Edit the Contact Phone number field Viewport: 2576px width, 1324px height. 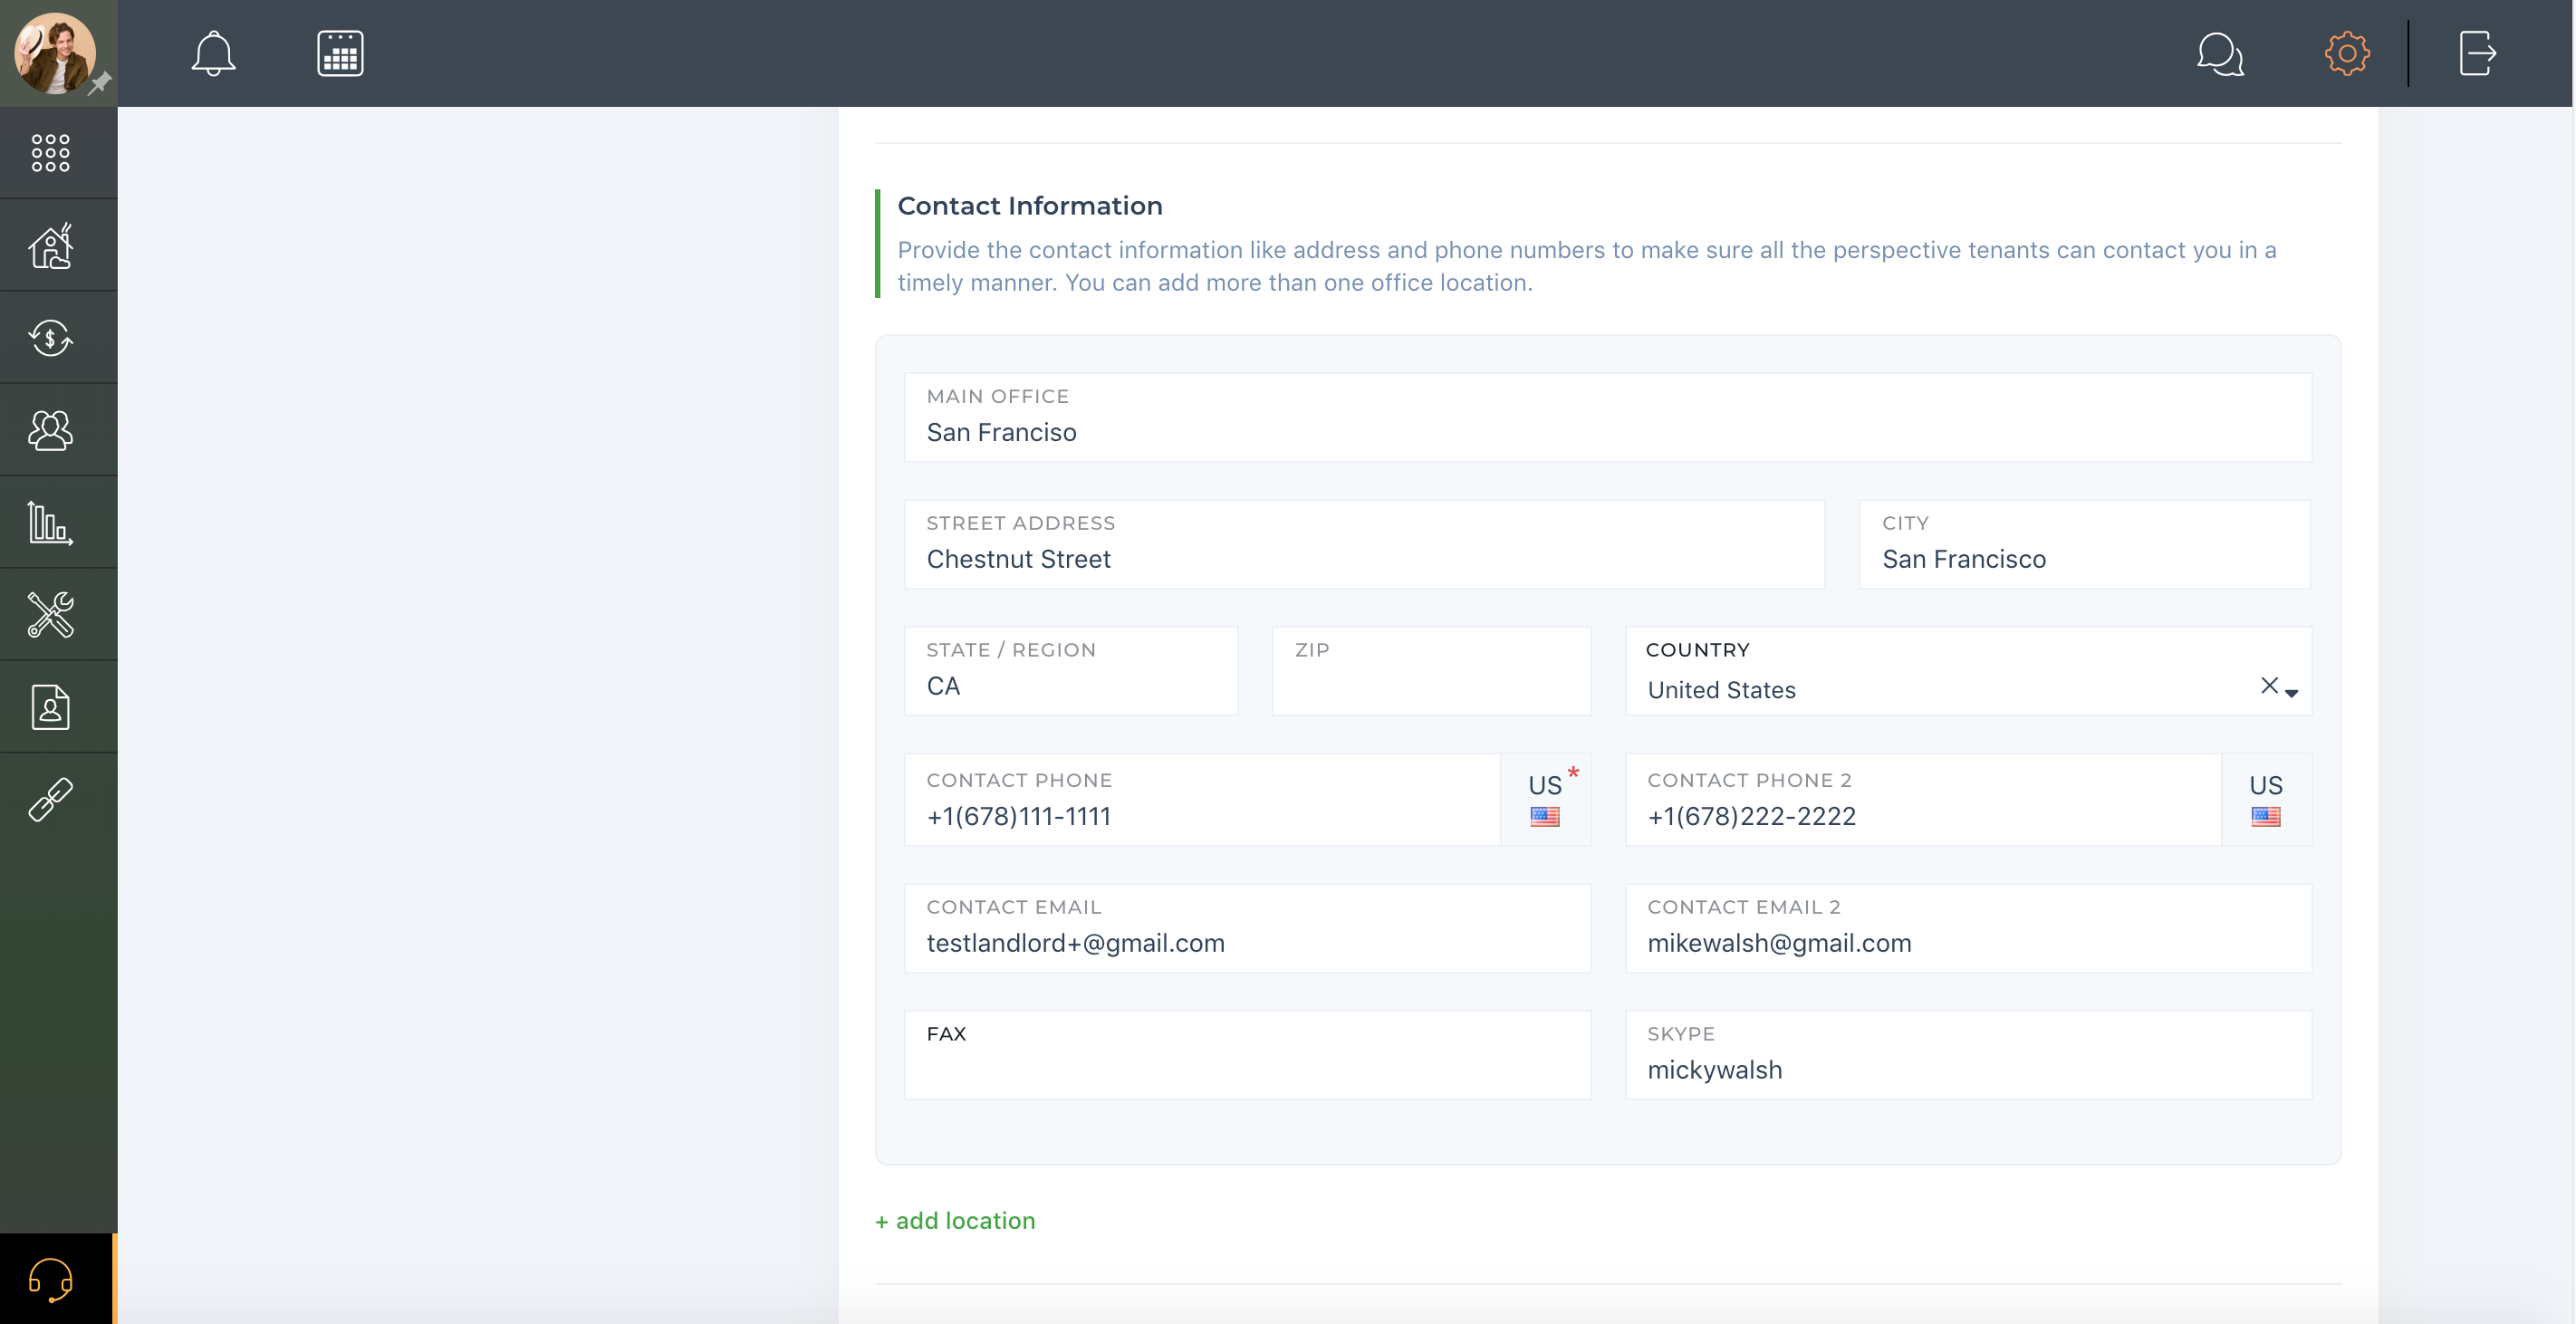(x=1202, y=799)
